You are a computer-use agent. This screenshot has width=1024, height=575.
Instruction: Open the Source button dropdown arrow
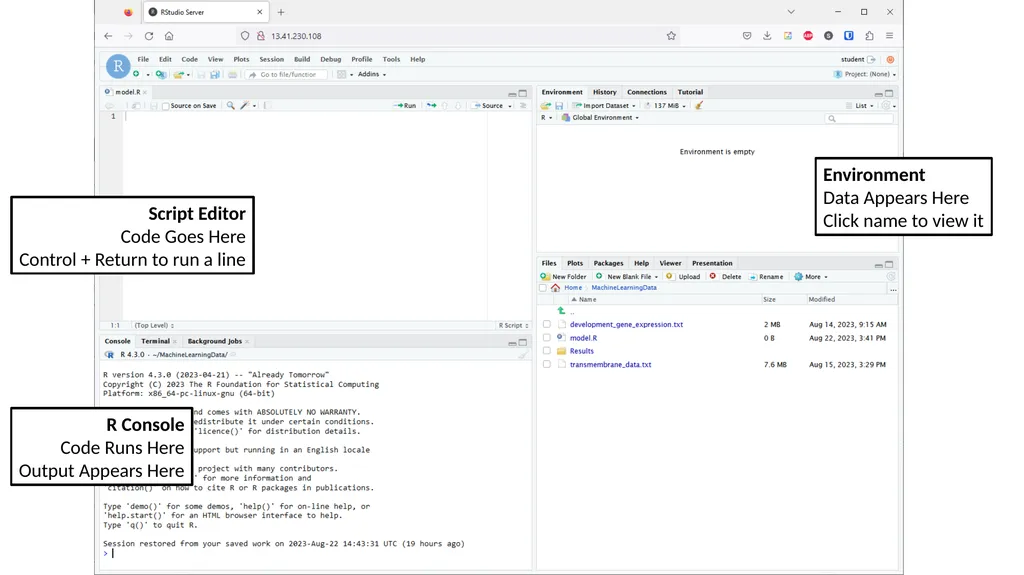pos(510,106)
